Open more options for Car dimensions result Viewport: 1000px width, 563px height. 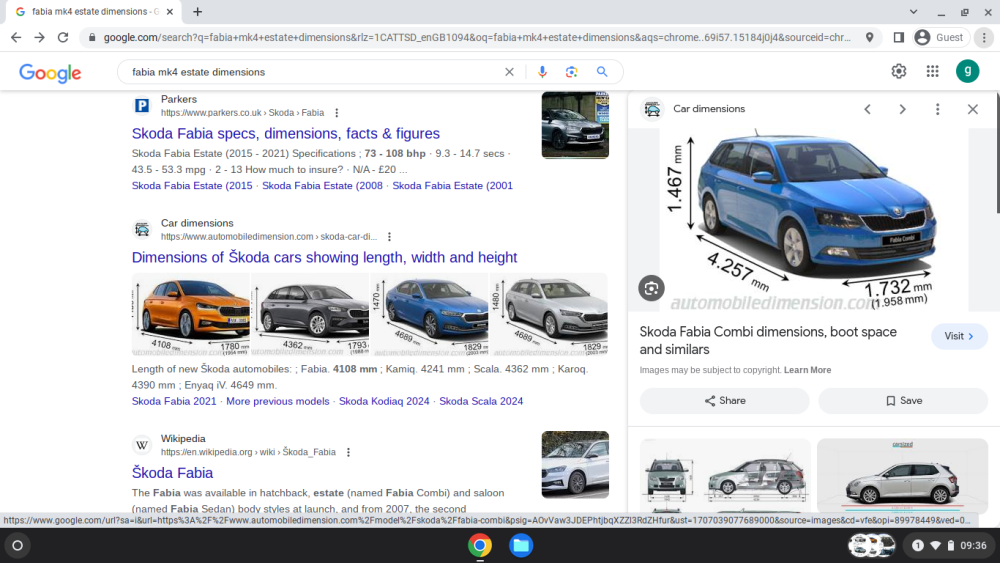(389, 237)
